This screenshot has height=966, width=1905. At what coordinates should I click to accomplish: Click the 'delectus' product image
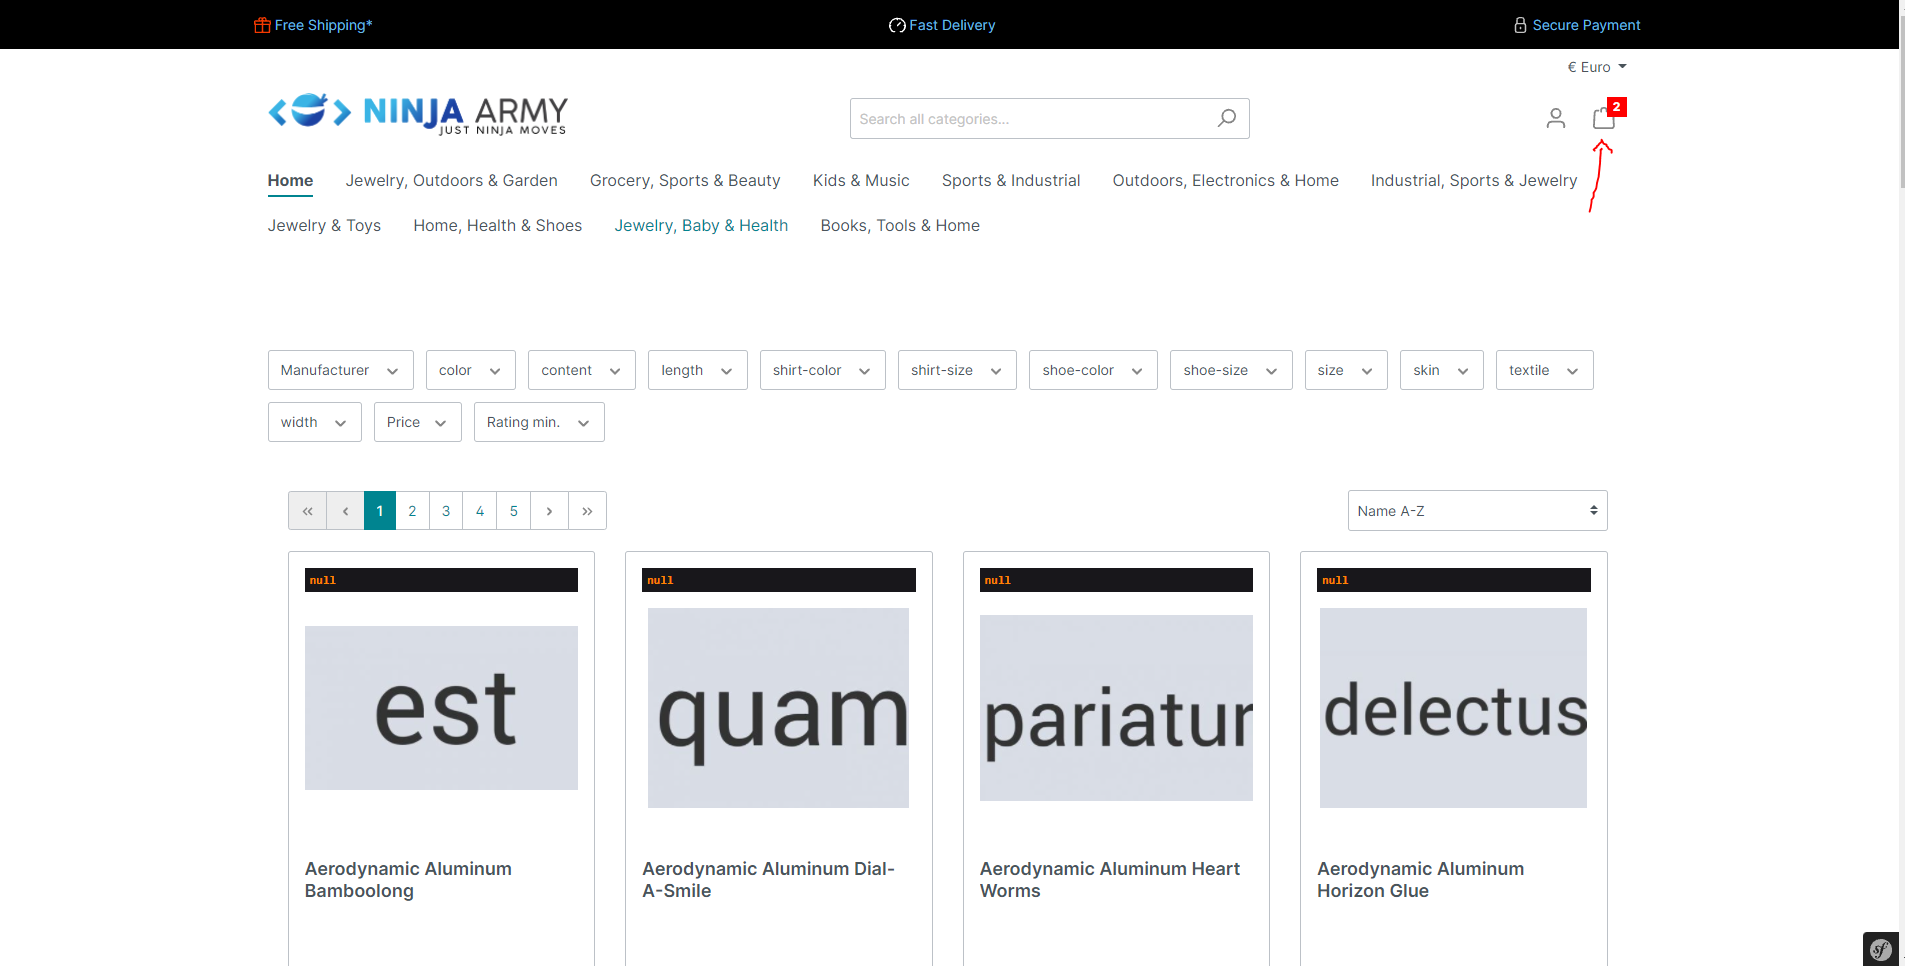(x=1453, y=708)
